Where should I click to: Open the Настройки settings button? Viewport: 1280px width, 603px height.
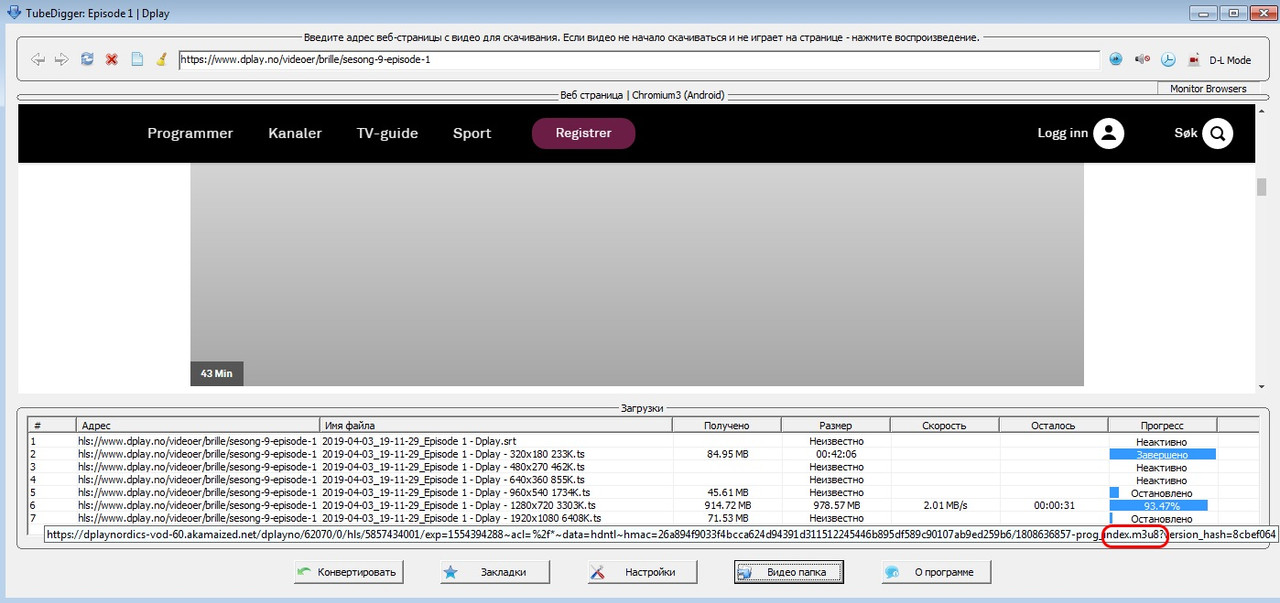[642, 573]
